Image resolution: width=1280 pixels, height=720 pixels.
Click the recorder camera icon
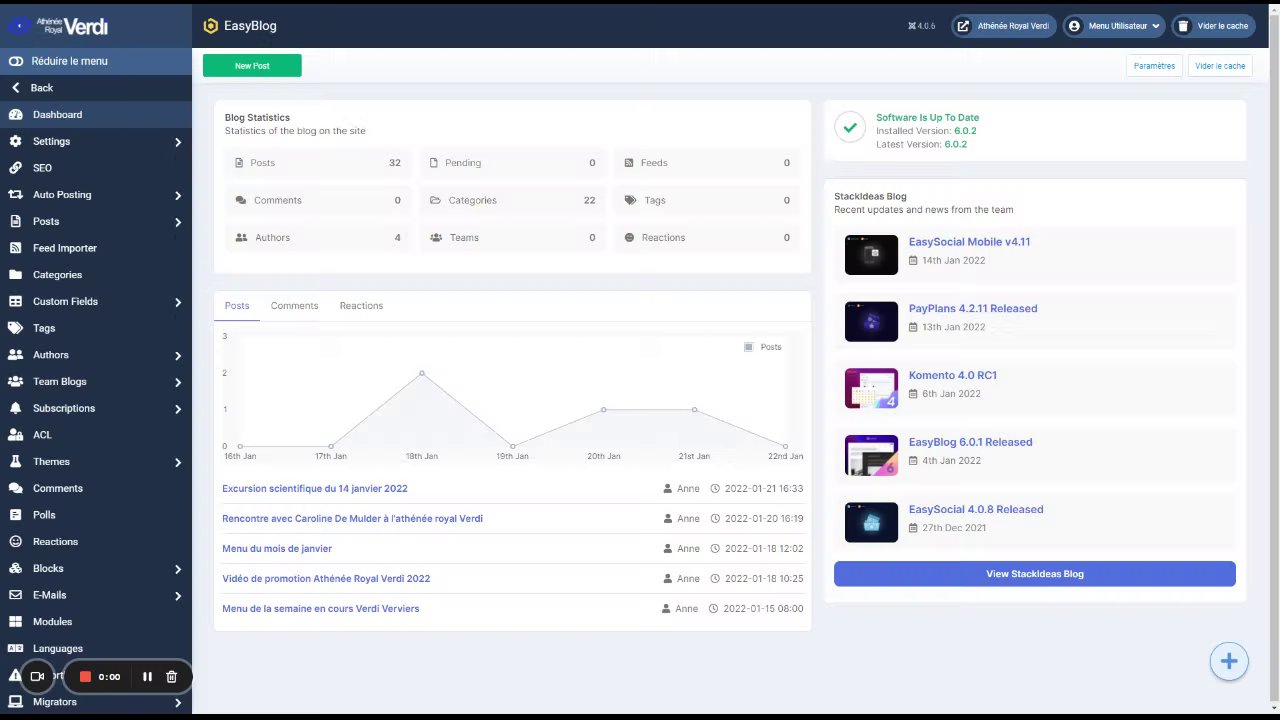point(37,677)
